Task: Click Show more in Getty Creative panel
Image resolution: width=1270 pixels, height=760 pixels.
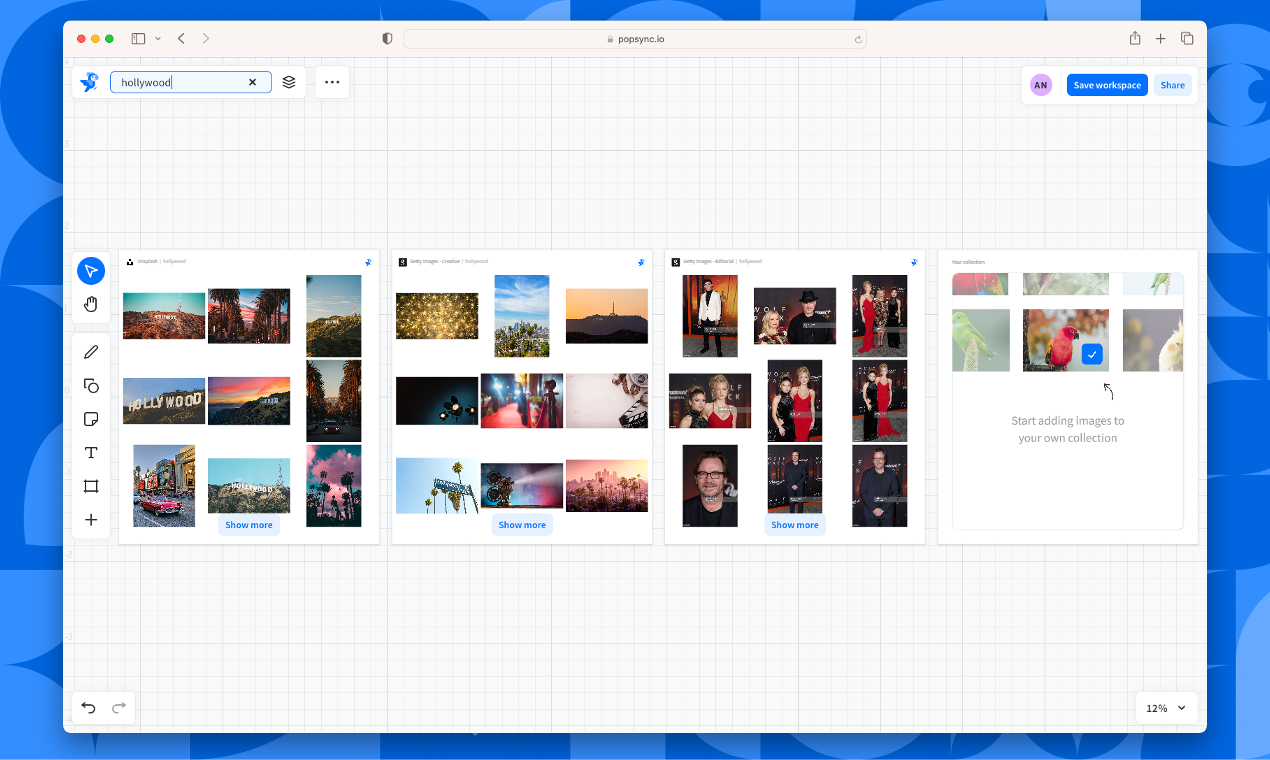Action: [522, 525]
